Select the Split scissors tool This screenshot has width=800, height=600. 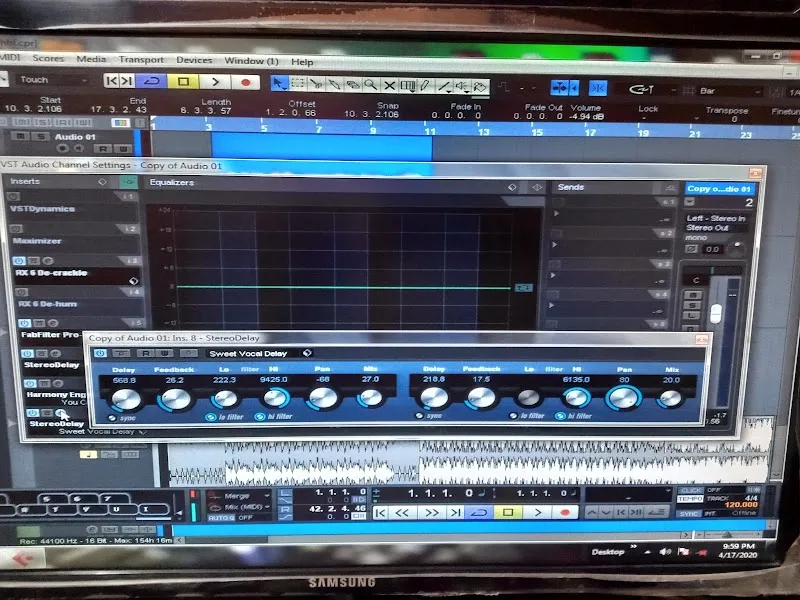[316, 84]
